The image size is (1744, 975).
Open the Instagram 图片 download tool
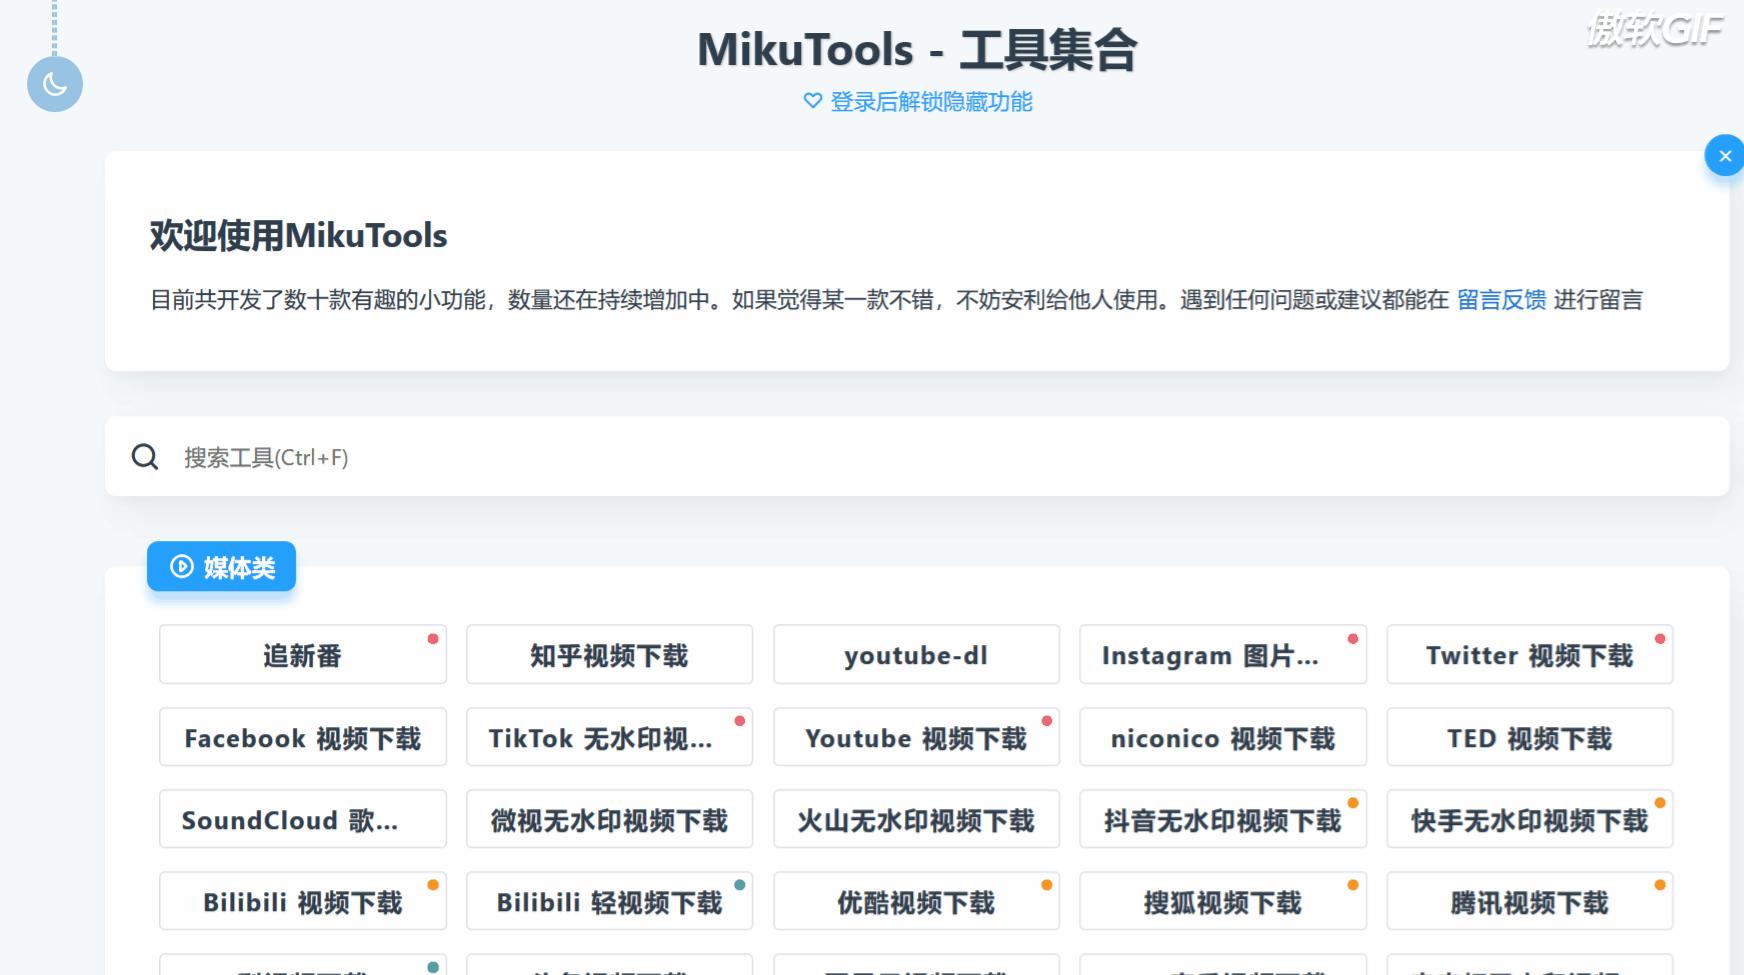[1222, 655]
